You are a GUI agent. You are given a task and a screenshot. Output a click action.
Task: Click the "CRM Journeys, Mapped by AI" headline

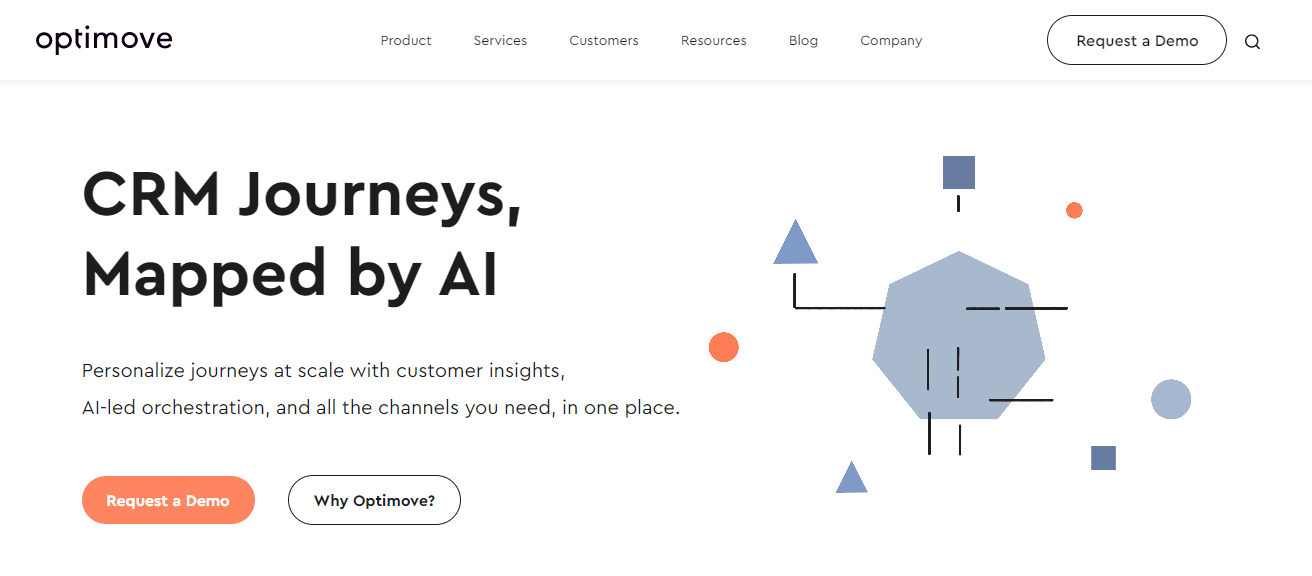(301, 233)
